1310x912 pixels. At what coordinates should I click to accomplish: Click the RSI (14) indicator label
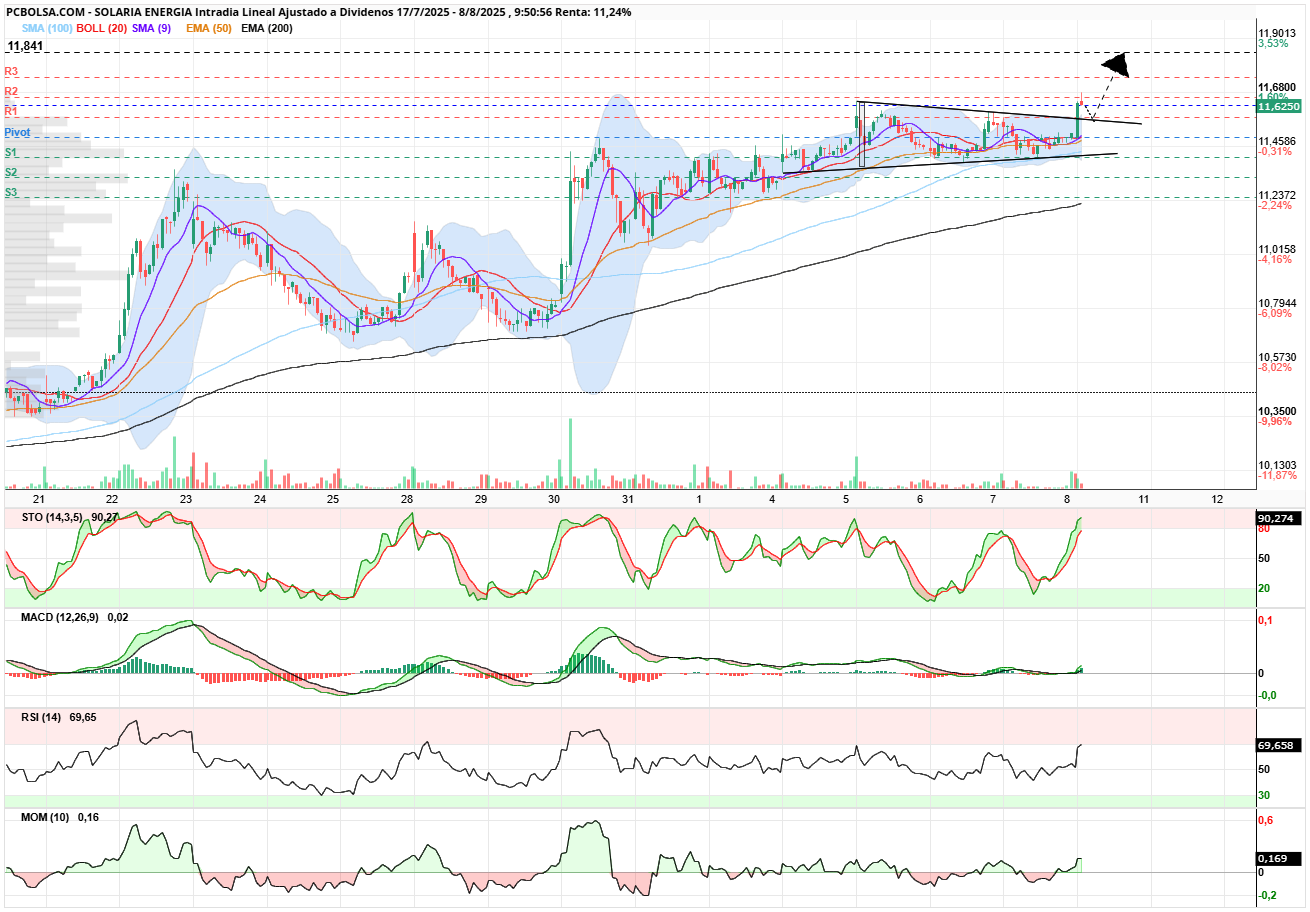42,717
